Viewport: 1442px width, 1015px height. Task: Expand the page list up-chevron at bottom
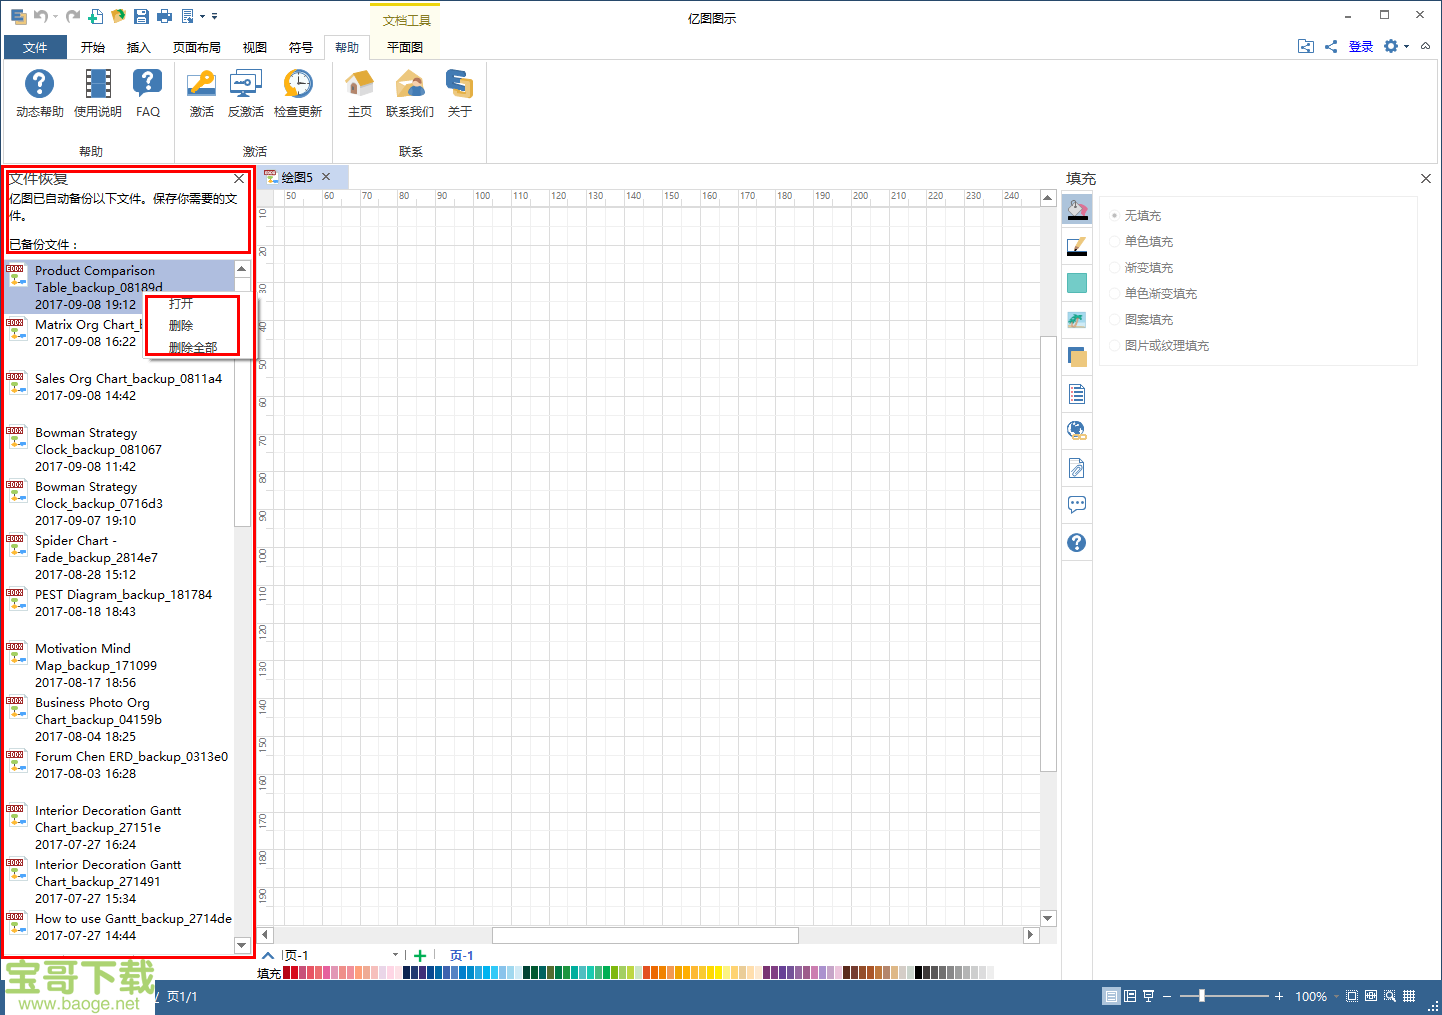pos(268,955)
